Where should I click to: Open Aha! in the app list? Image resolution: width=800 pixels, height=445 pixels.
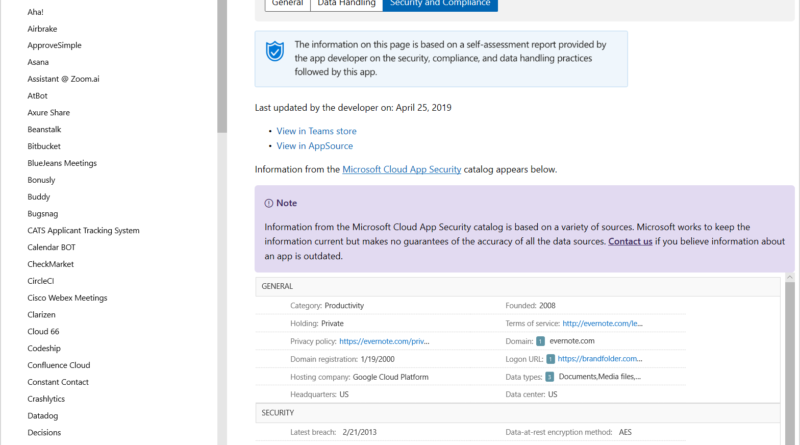click(35, 12)
